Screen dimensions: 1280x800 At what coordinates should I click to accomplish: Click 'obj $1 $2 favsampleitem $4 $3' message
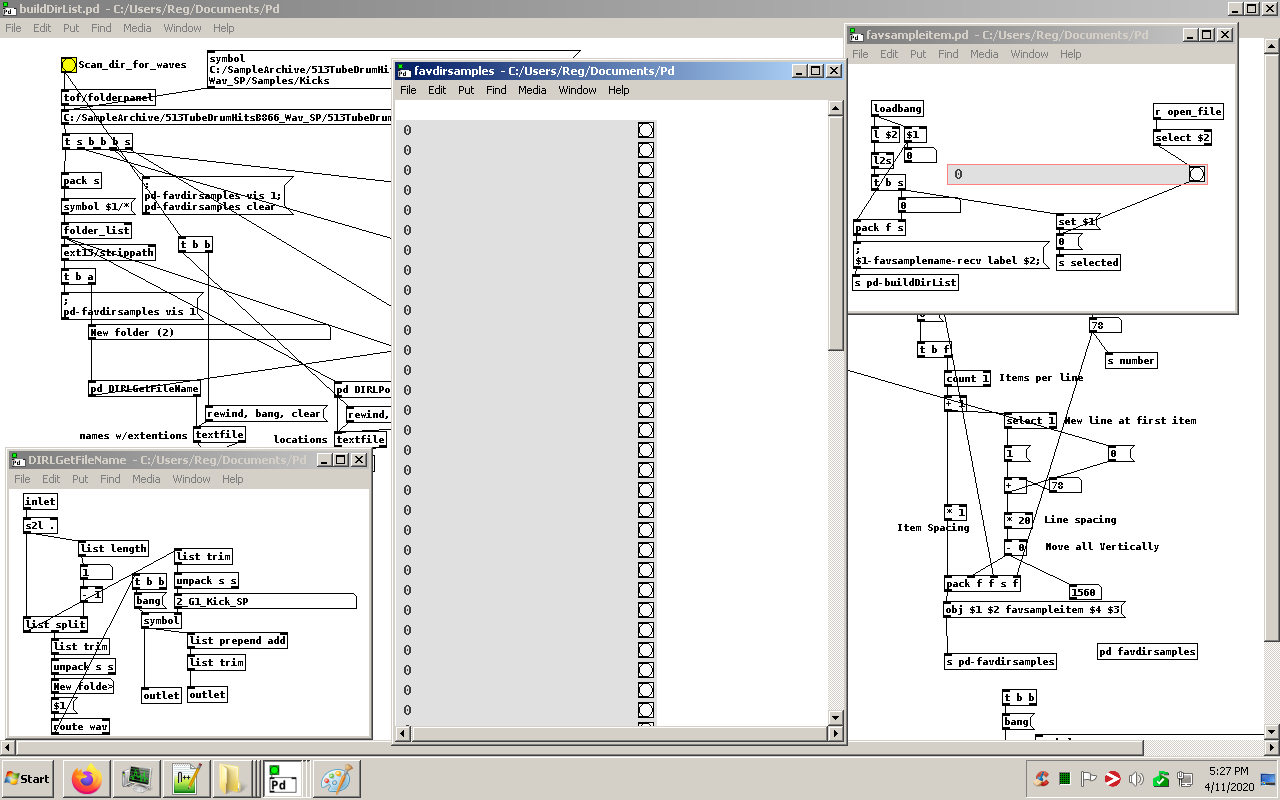coord(1035,609)
